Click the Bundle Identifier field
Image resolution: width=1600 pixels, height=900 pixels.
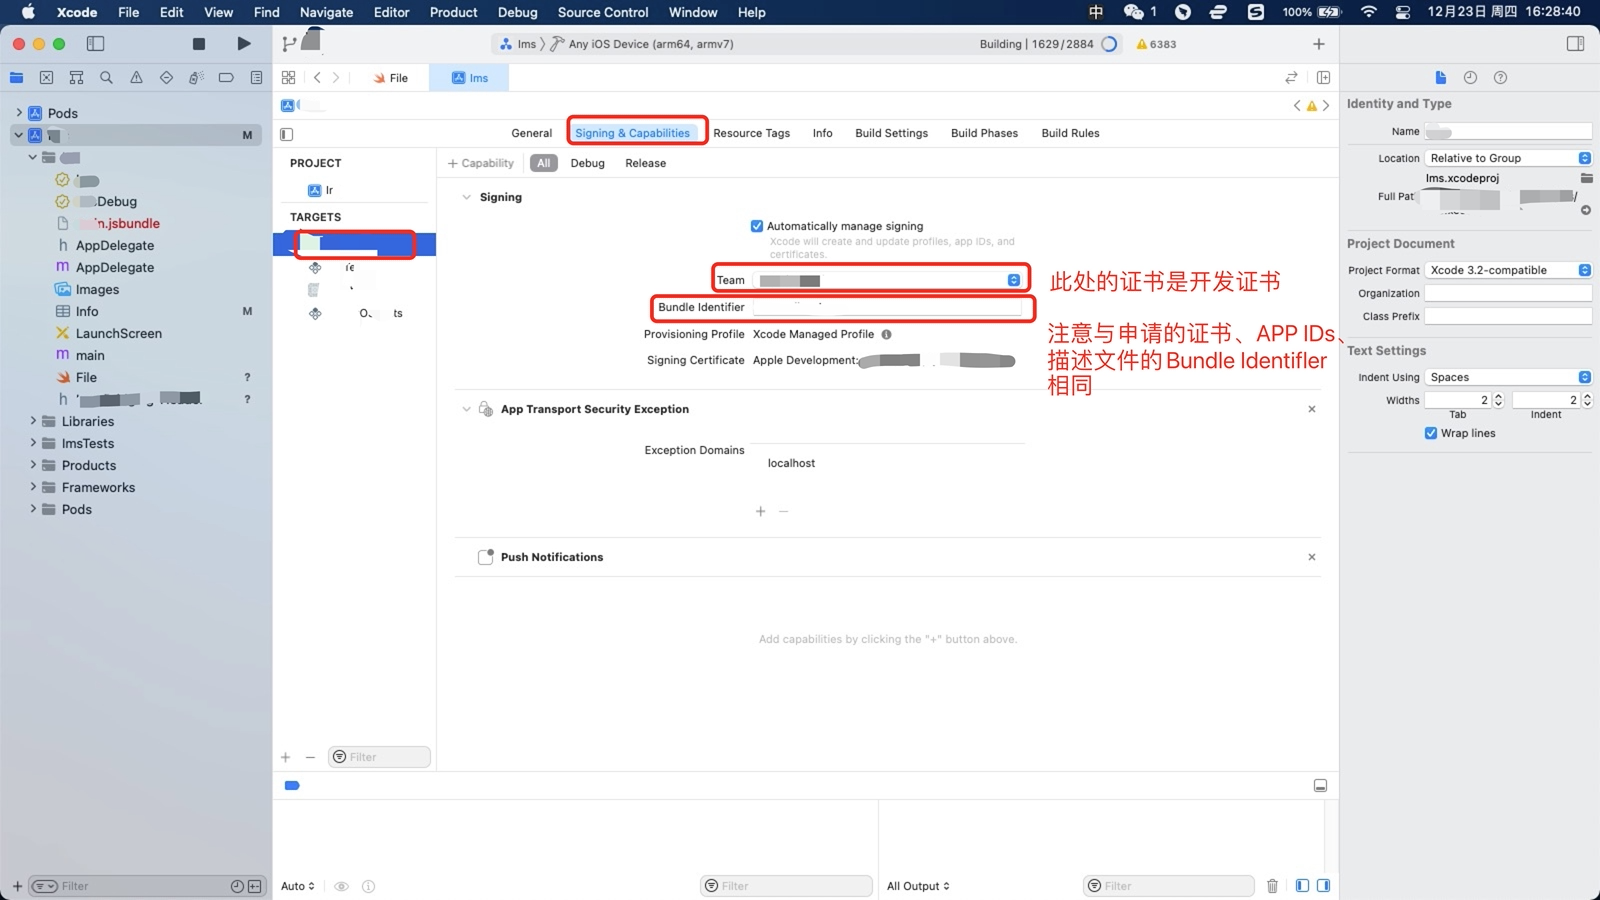pyautogui.click(x=888, y=307)
